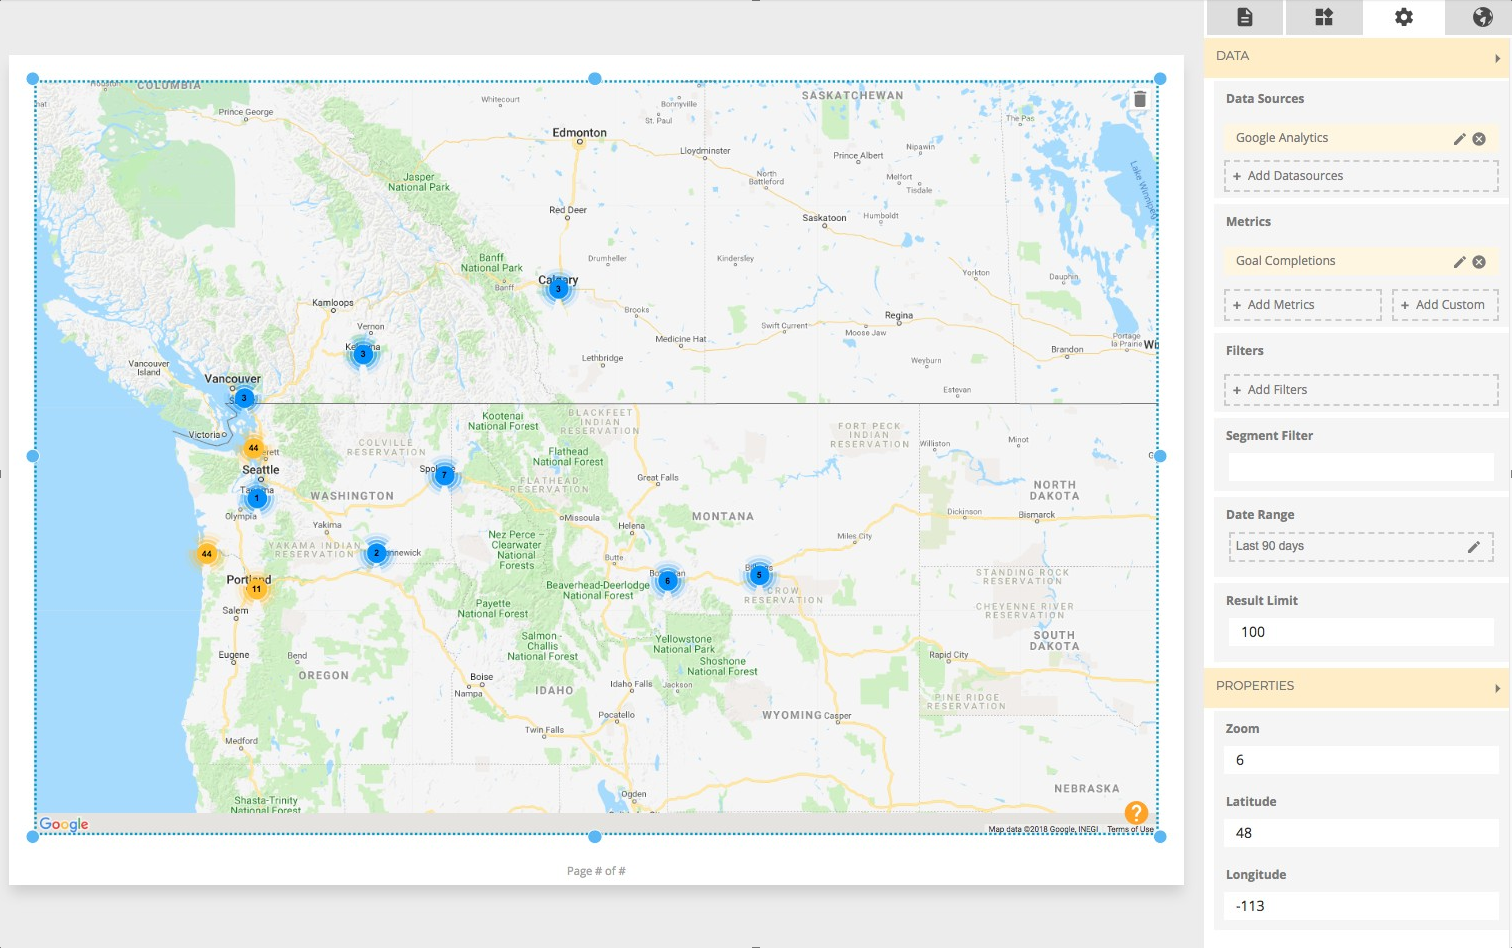
Task: Click the Boise city label
Action: 481,677
